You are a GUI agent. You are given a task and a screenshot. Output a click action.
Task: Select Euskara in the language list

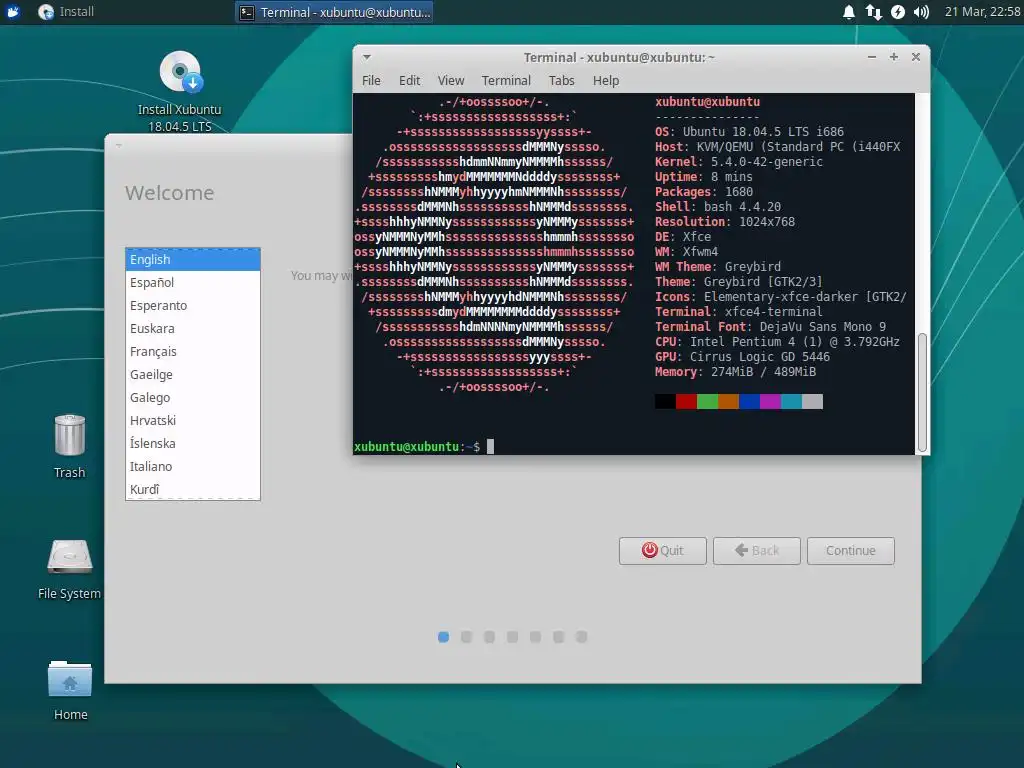[x=193, y=328]
